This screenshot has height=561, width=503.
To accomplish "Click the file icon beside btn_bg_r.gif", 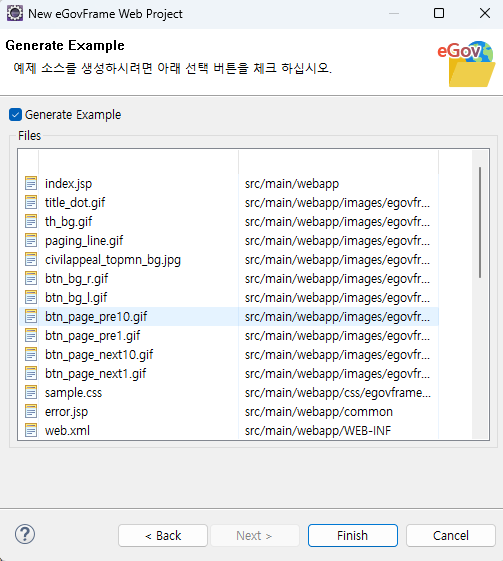I will [x=31, y=278].
